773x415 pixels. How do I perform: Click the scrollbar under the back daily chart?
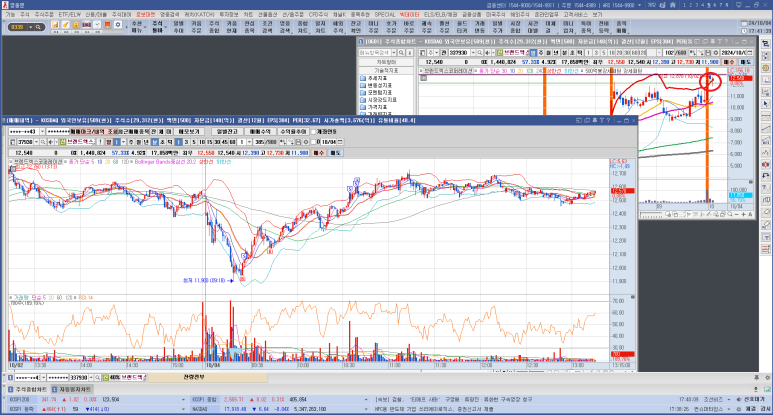coord(651,214)
